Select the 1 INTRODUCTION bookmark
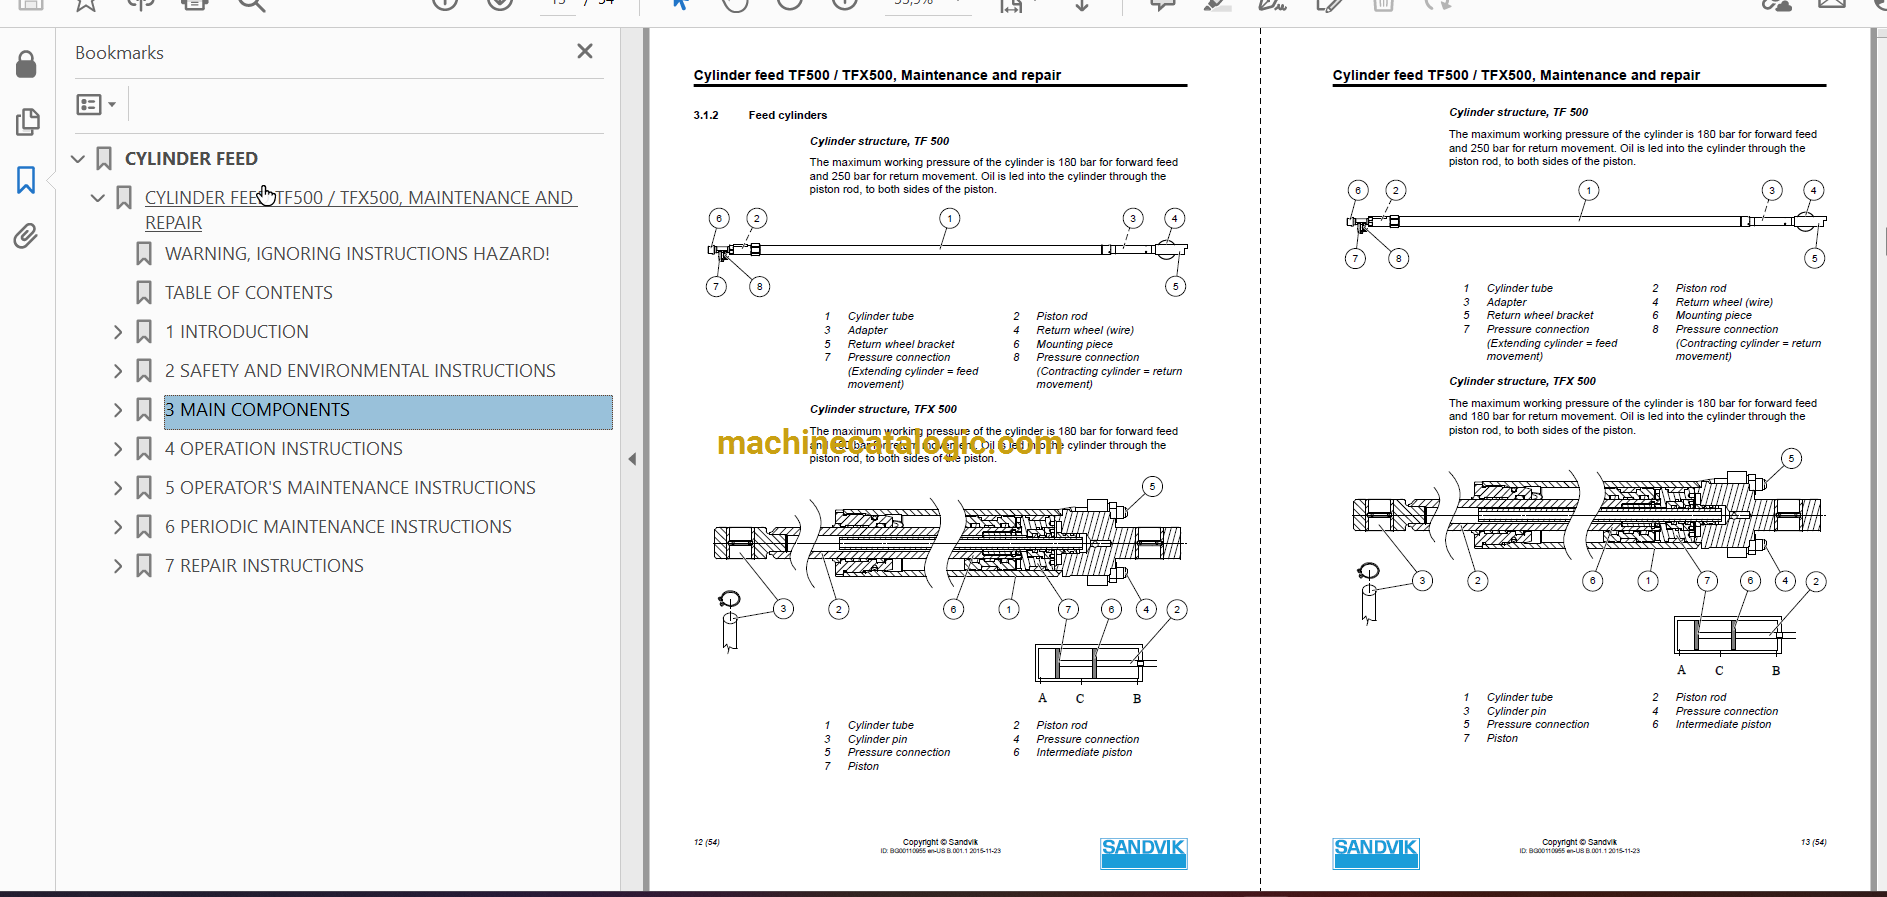The width and height of the screenshot is (1887, 897). point(237,332)
